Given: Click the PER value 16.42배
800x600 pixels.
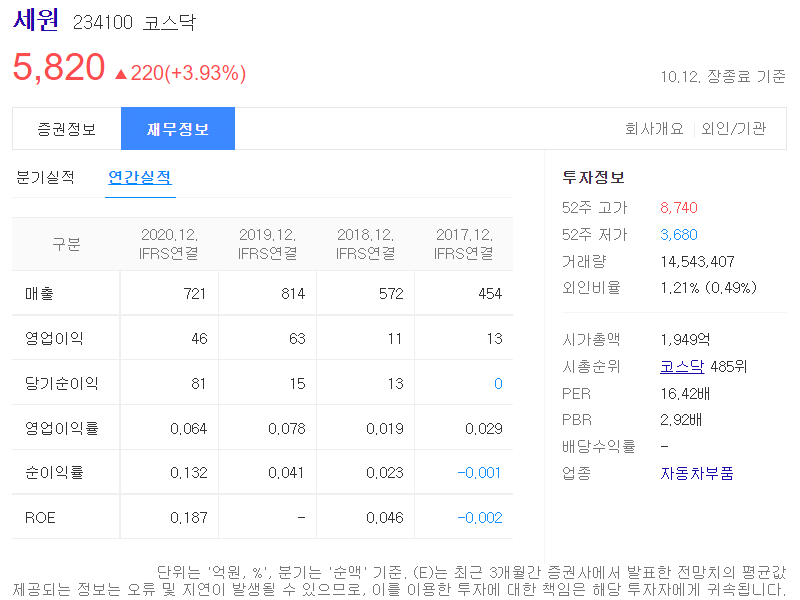Looking at the screenshot, I should pyautogui.click(x=685, y=394).
